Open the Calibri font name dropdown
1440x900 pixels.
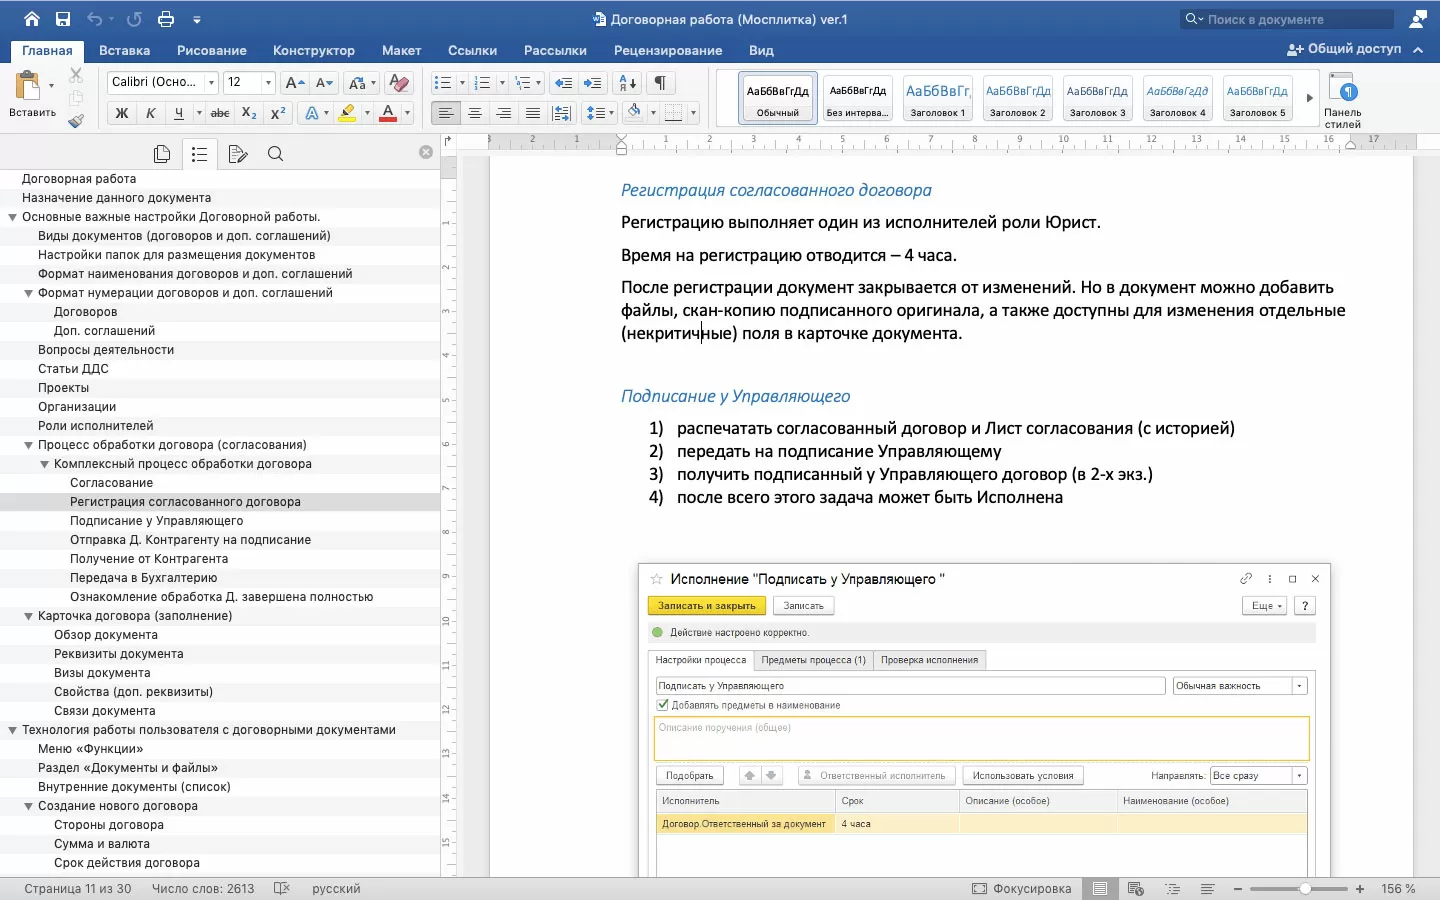[x=211, y=82]
